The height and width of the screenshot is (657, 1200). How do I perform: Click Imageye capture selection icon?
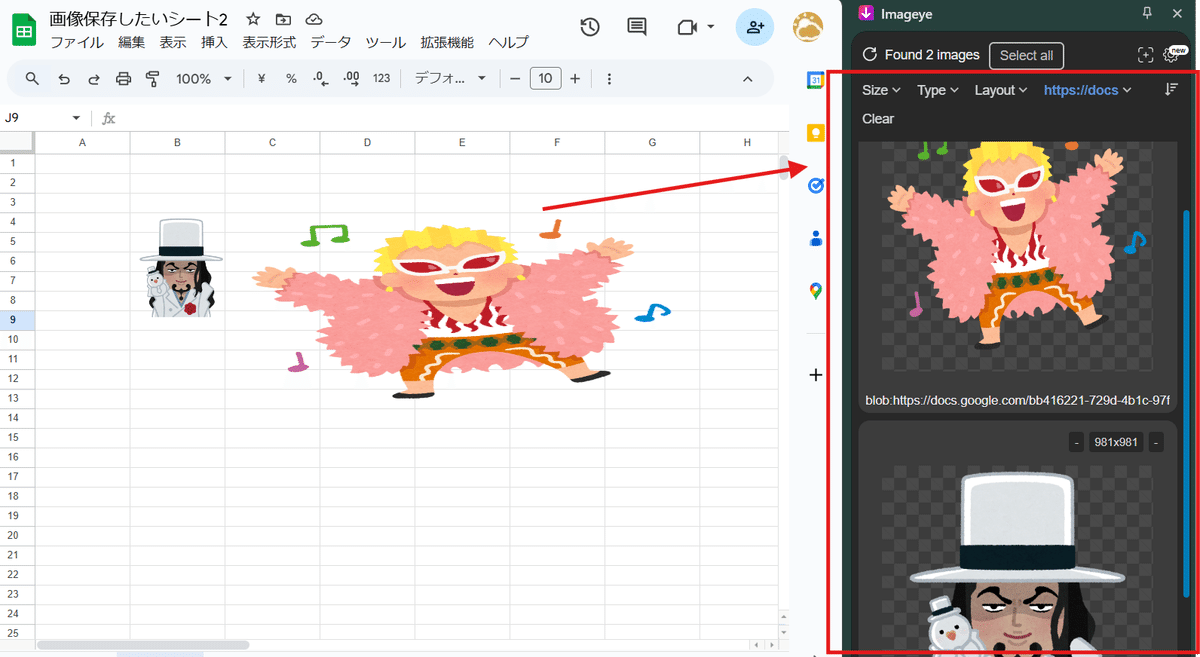1146,55
